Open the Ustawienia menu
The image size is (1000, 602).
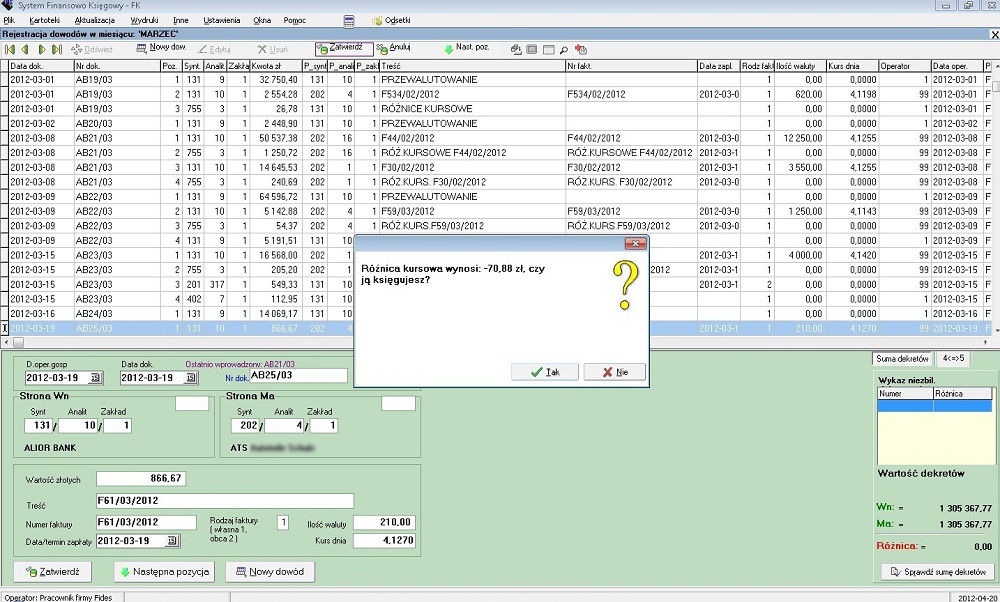click(222, 20)
